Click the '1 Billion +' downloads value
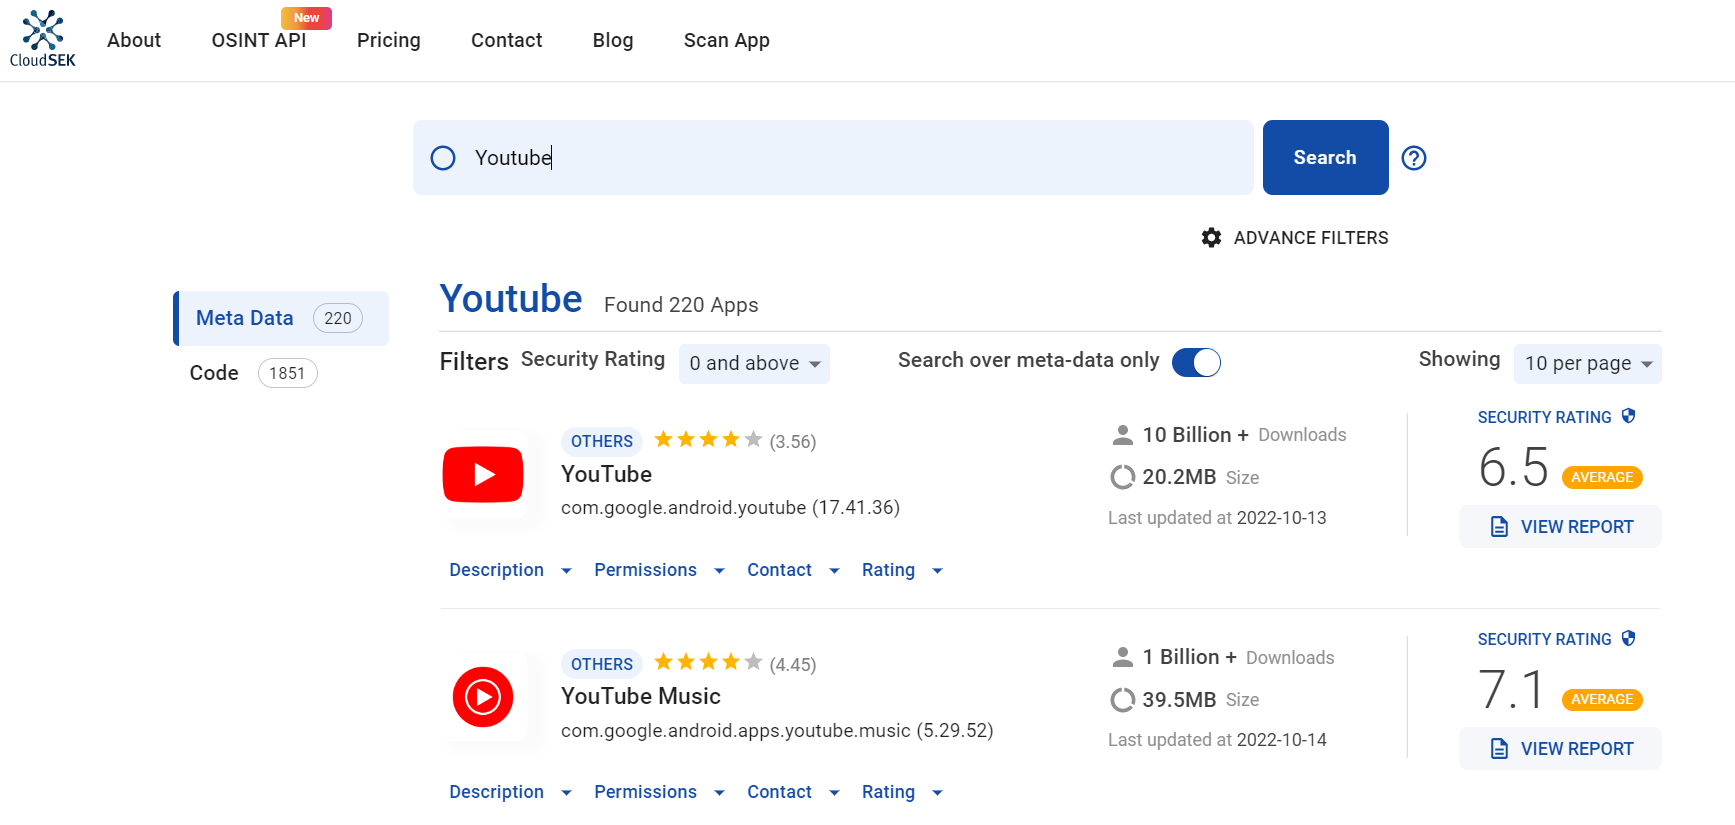 pyautogui.click(x=1190, y=657)
